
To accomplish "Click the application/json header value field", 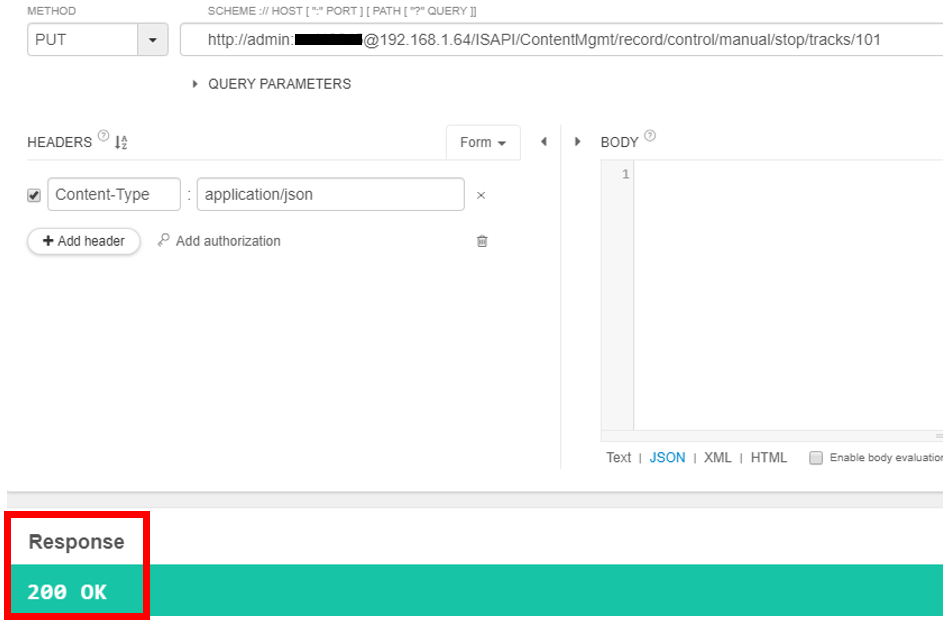I will point(330,195).
